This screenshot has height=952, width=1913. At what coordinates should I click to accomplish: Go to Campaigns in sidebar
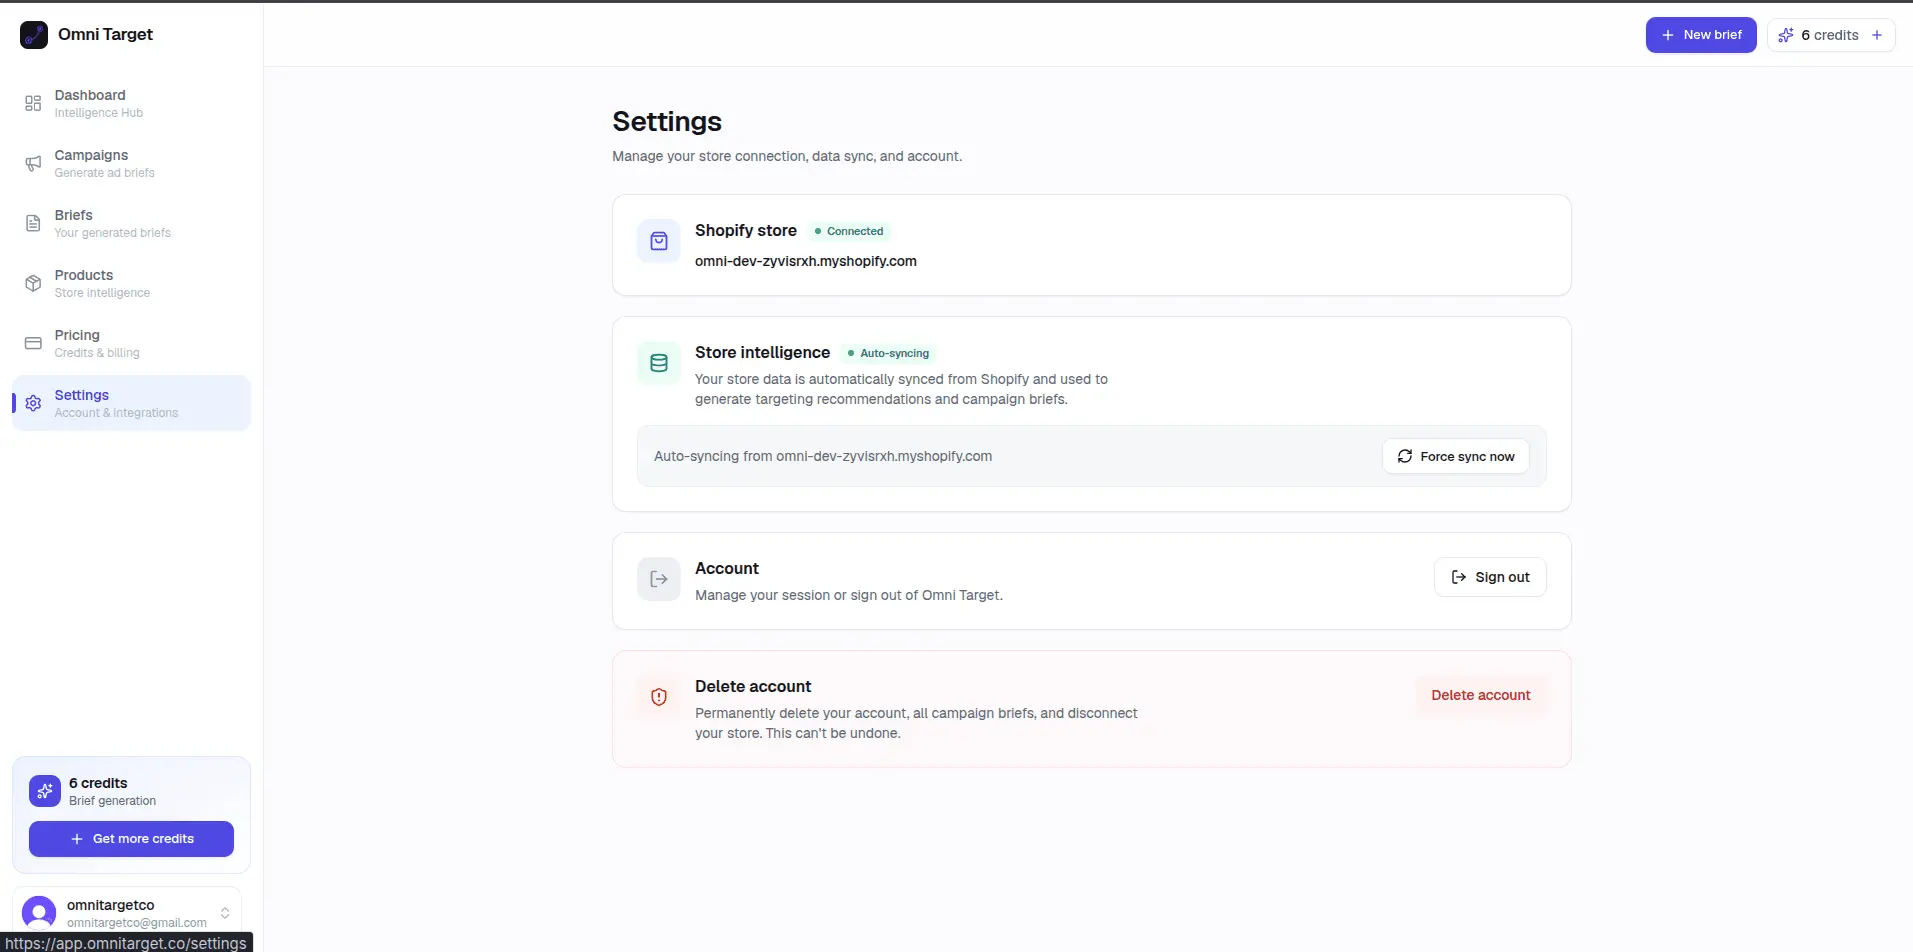pos(131,163)
